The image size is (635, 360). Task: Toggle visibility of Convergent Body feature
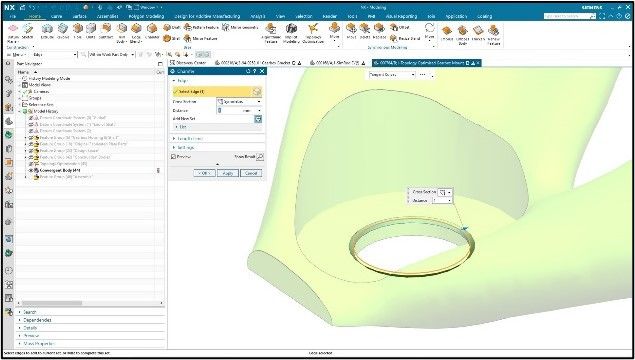[31, 170]
